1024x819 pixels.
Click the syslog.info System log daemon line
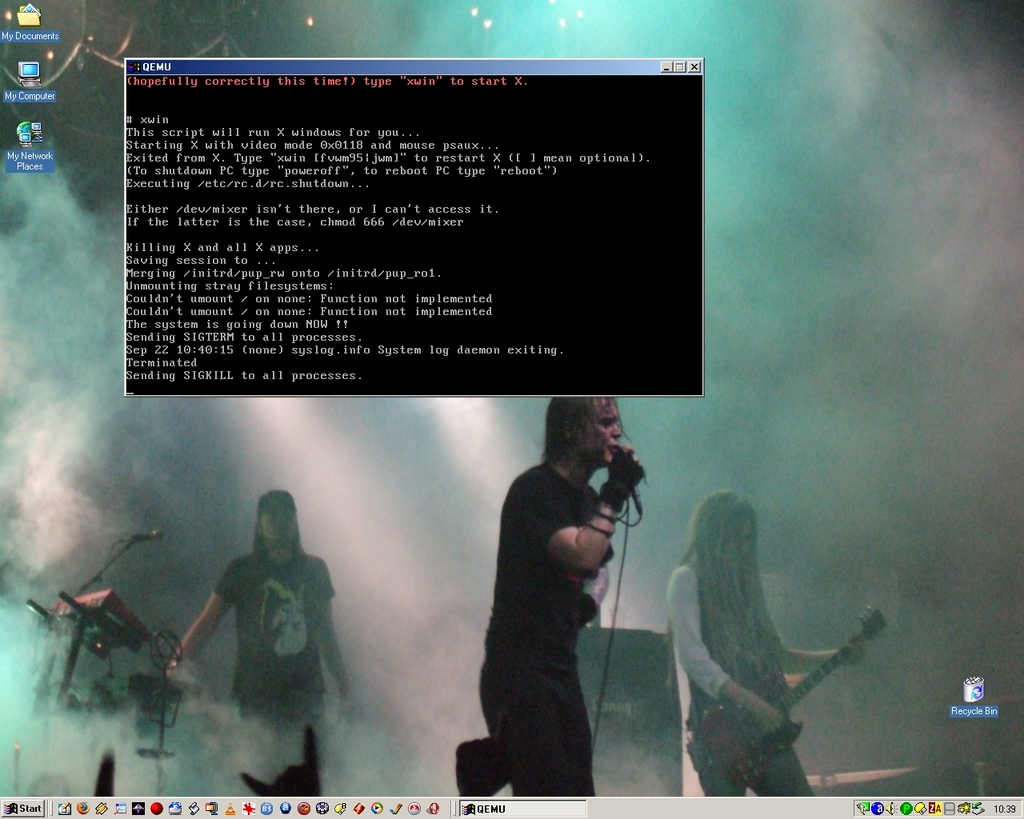(x=344, y=350)
